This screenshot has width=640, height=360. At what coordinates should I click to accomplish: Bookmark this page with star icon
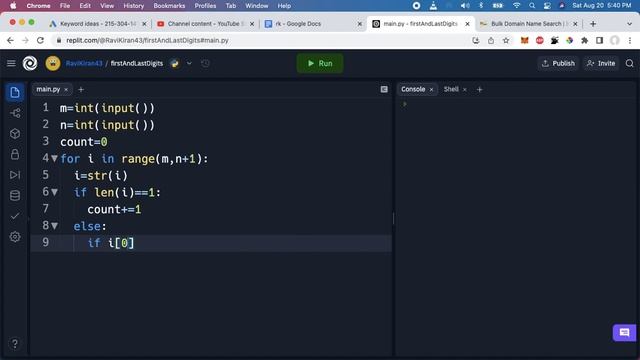coord(506,40)
